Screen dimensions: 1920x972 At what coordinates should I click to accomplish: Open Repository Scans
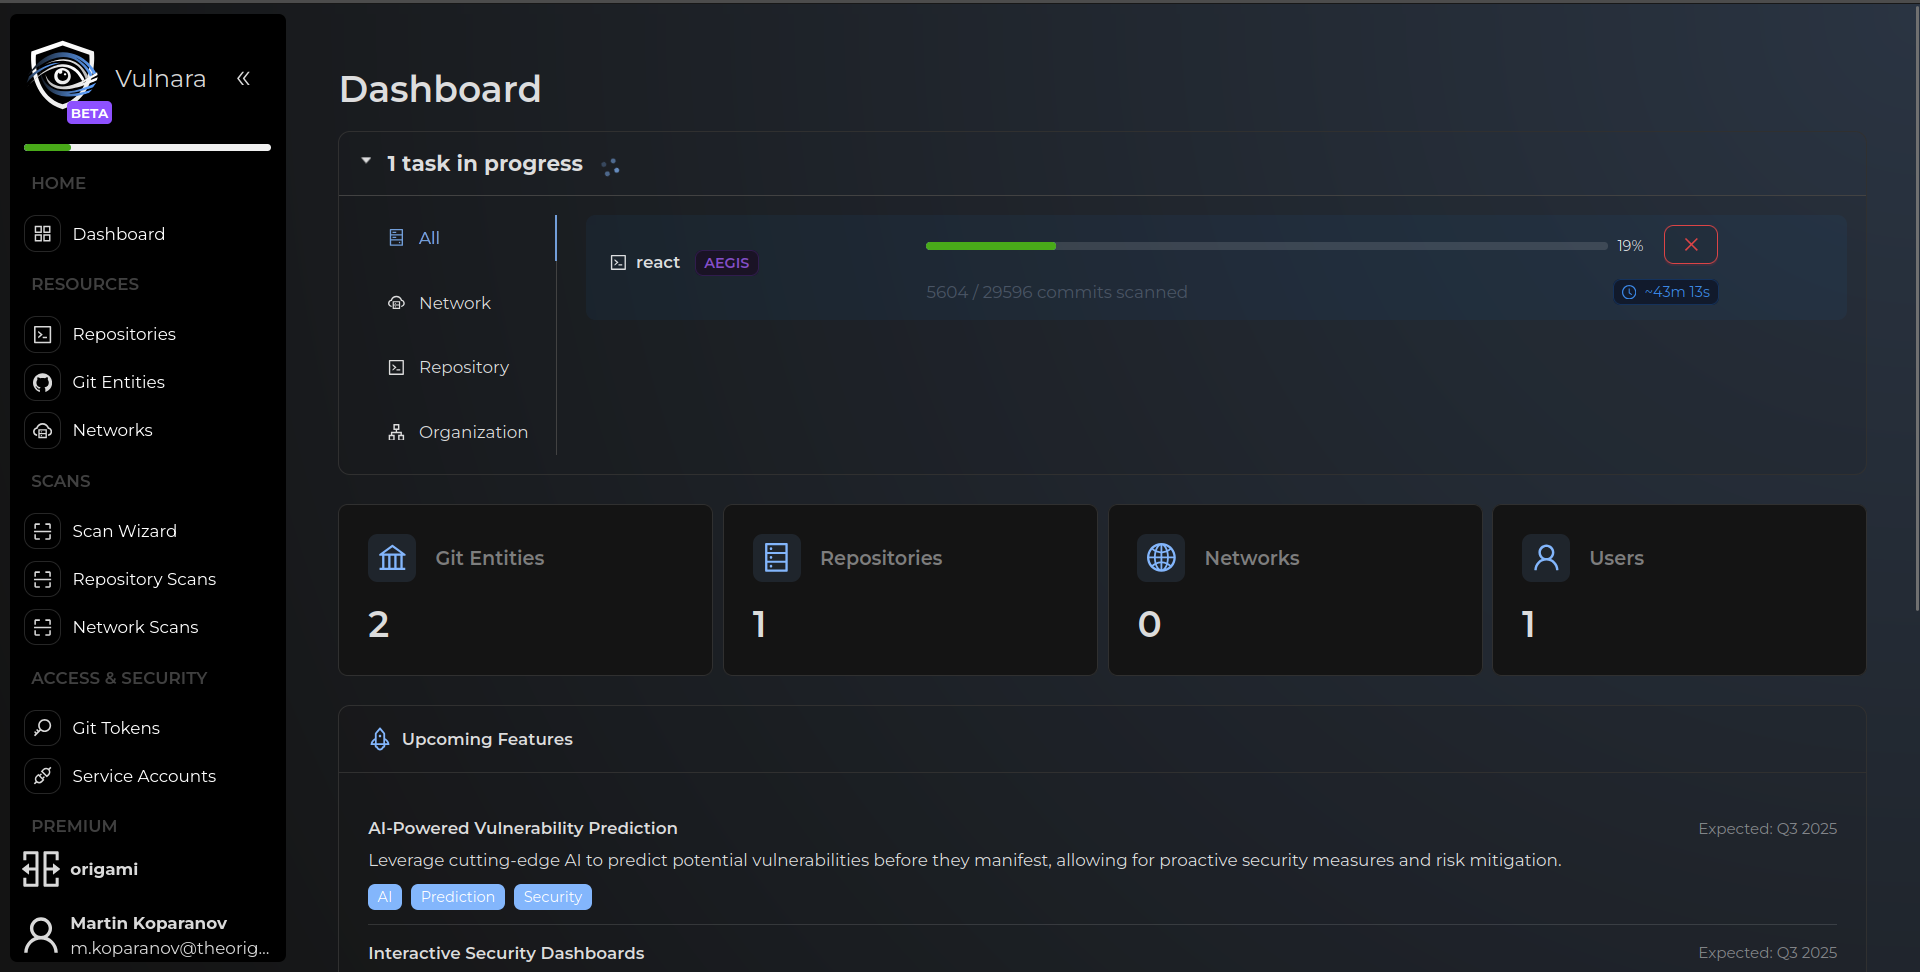point(144,579)
